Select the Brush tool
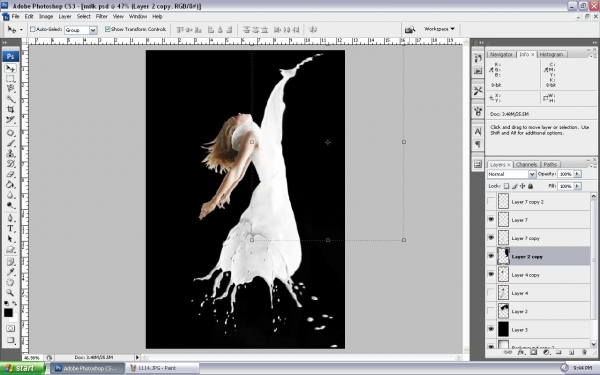Image resolution: width=600 pixels, height=375 pixels. [10, 143]
